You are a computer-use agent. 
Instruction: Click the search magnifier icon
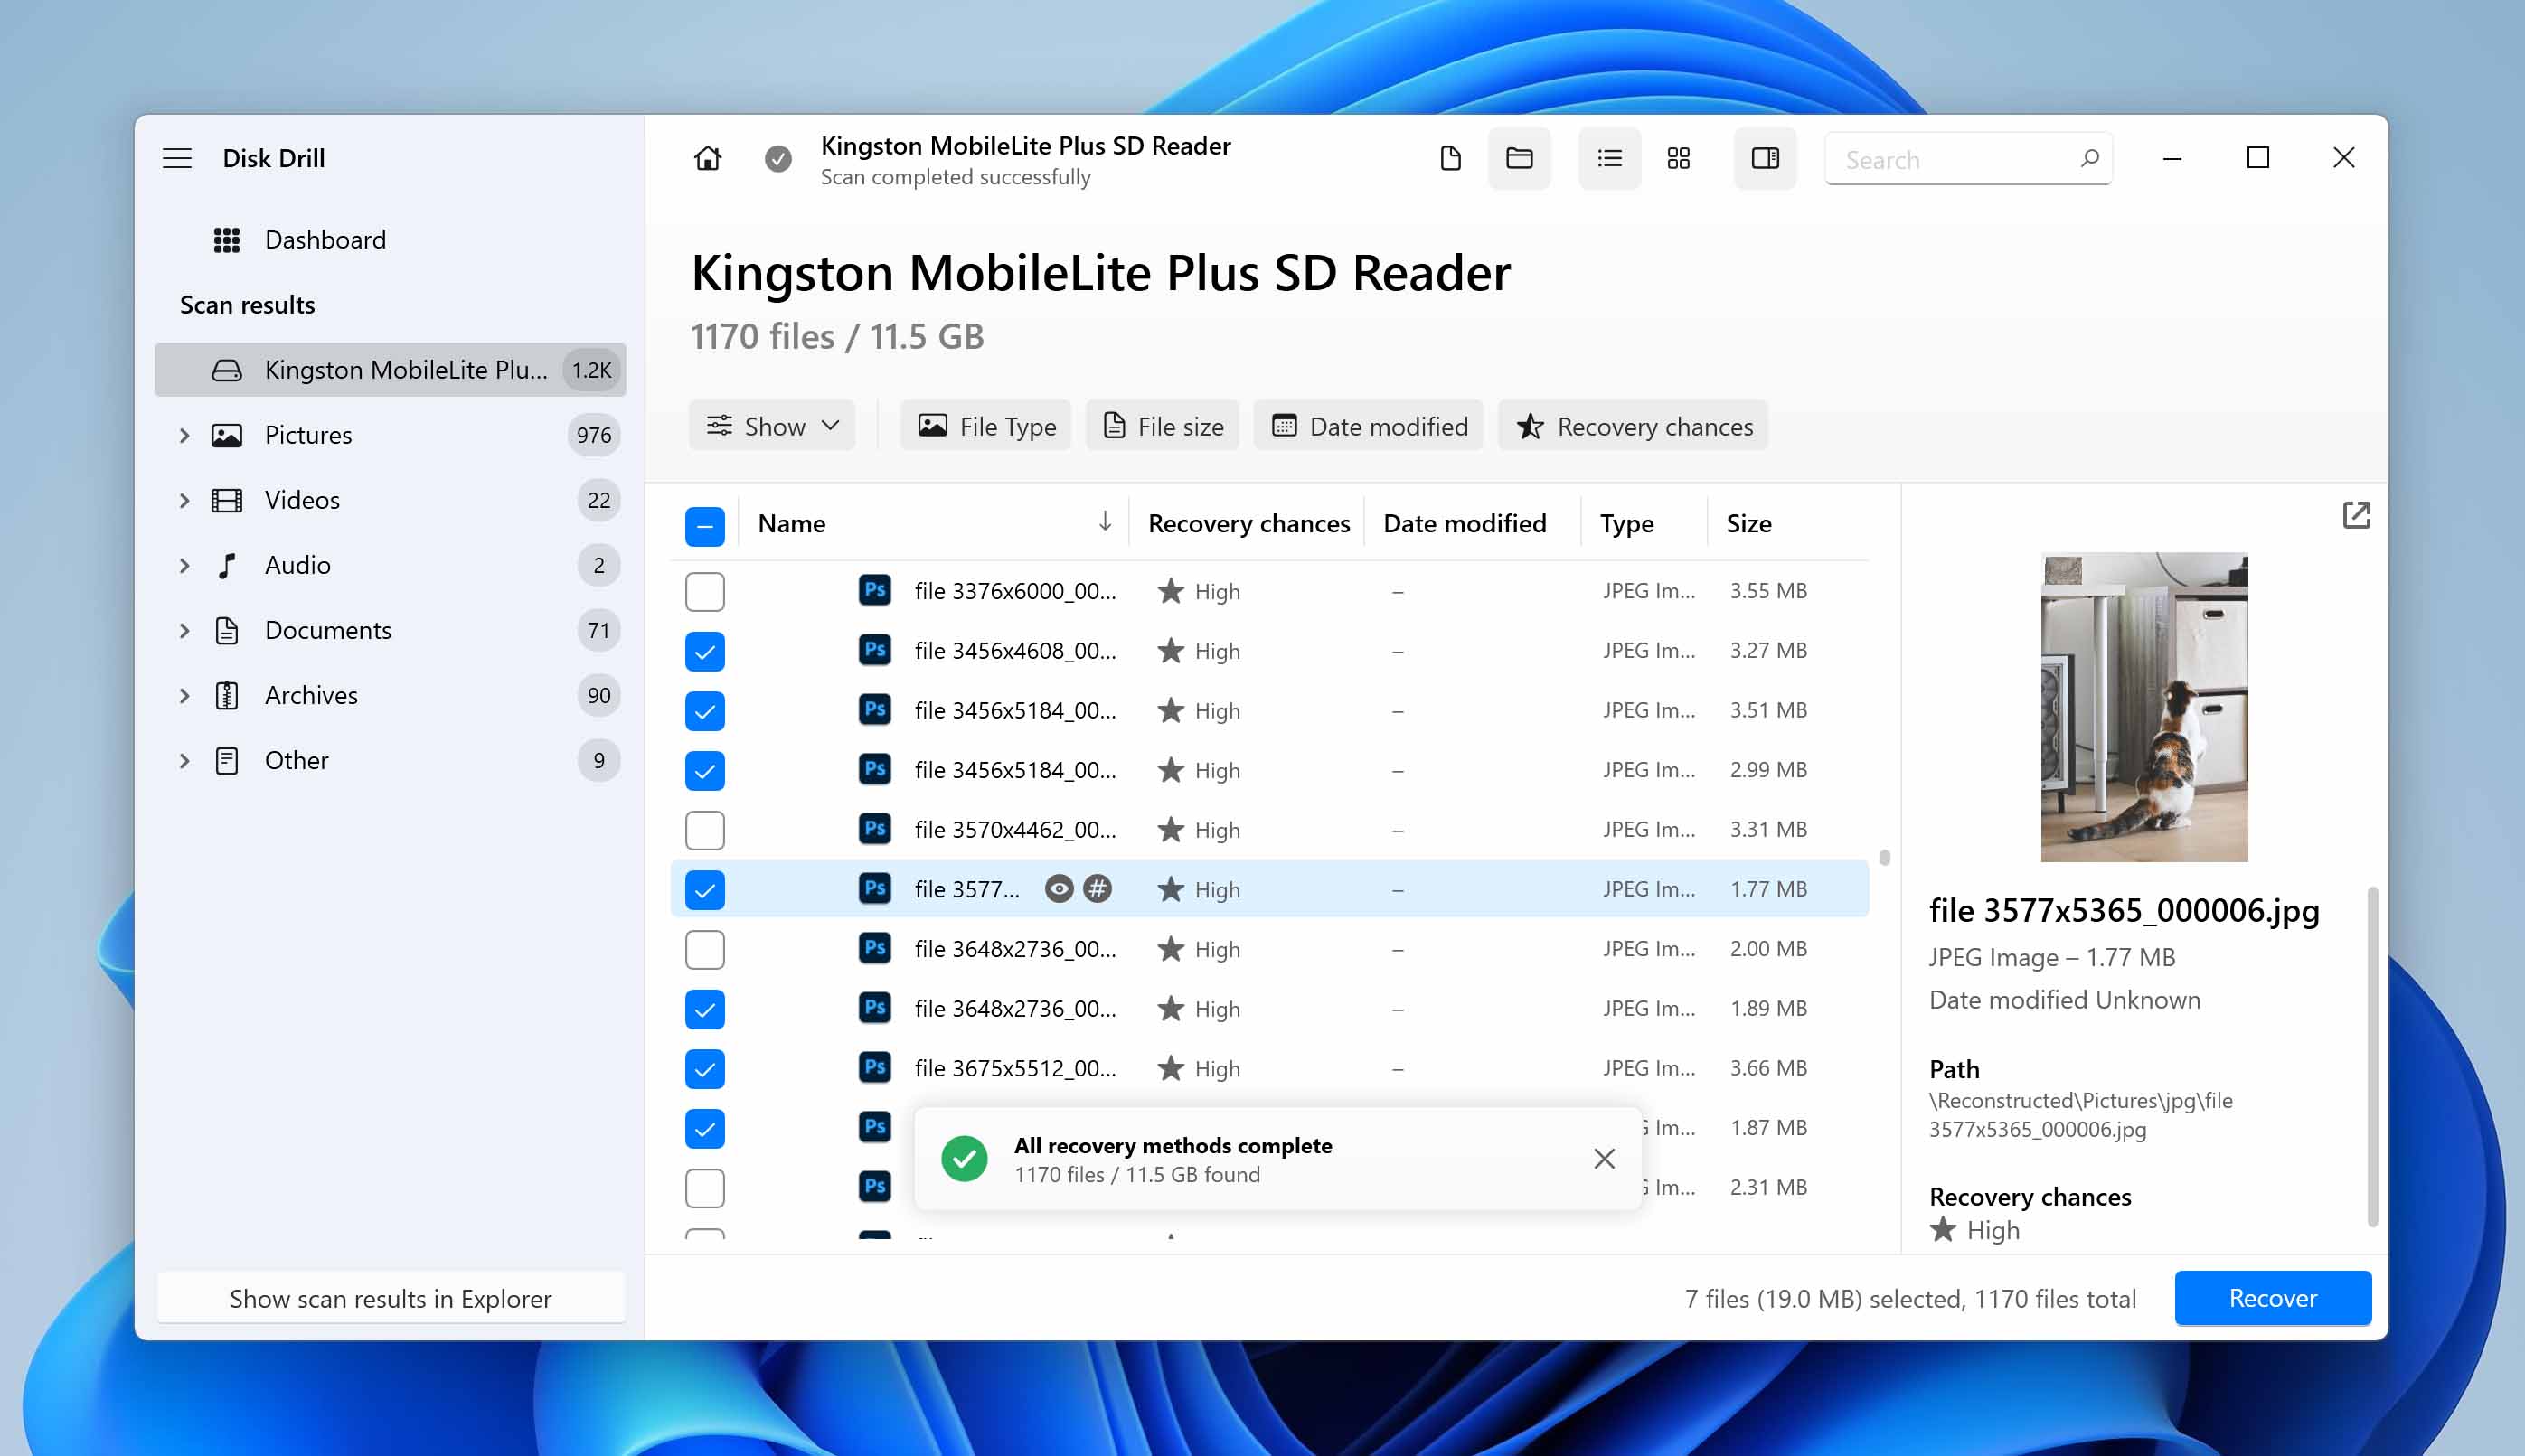[2089, 158]
